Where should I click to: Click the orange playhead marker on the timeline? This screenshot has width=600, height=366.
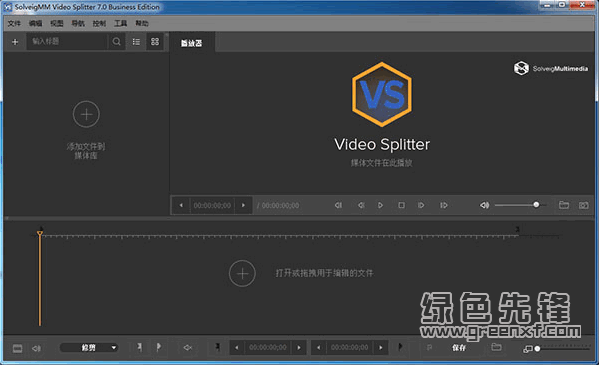click(x=40, y=233)
